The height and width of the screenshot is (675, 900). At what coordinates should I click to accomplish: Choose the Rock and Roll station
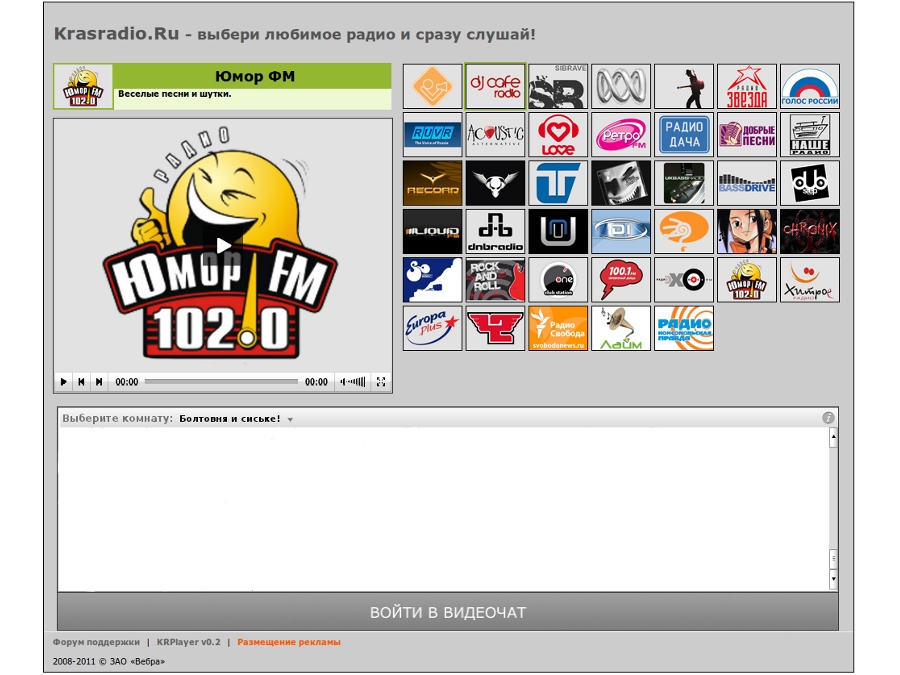coord(495,280)
